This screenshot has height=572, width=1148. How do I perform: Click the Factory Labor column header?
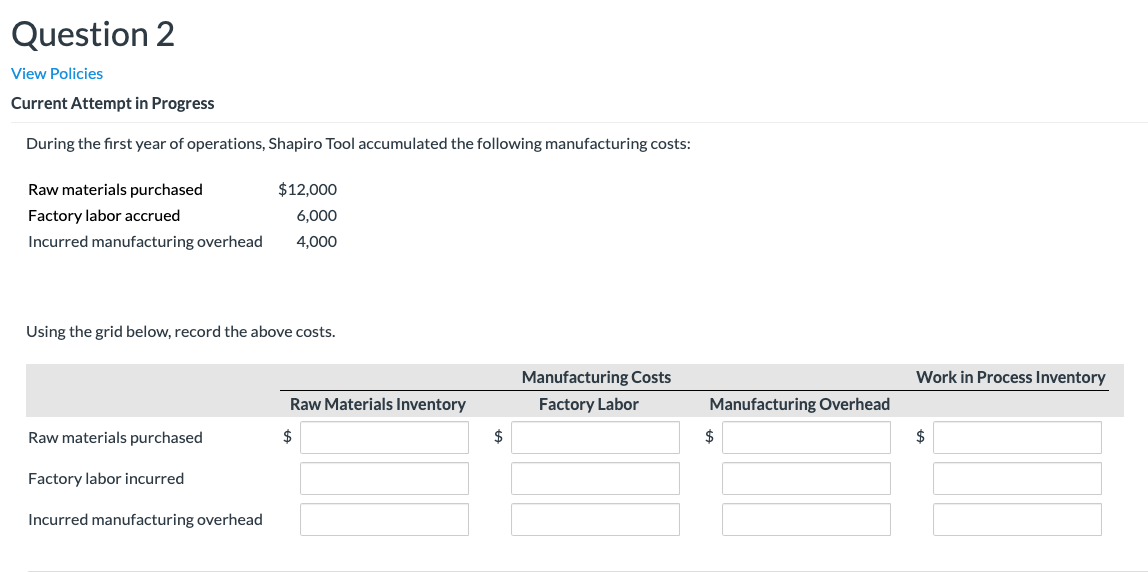589,404
